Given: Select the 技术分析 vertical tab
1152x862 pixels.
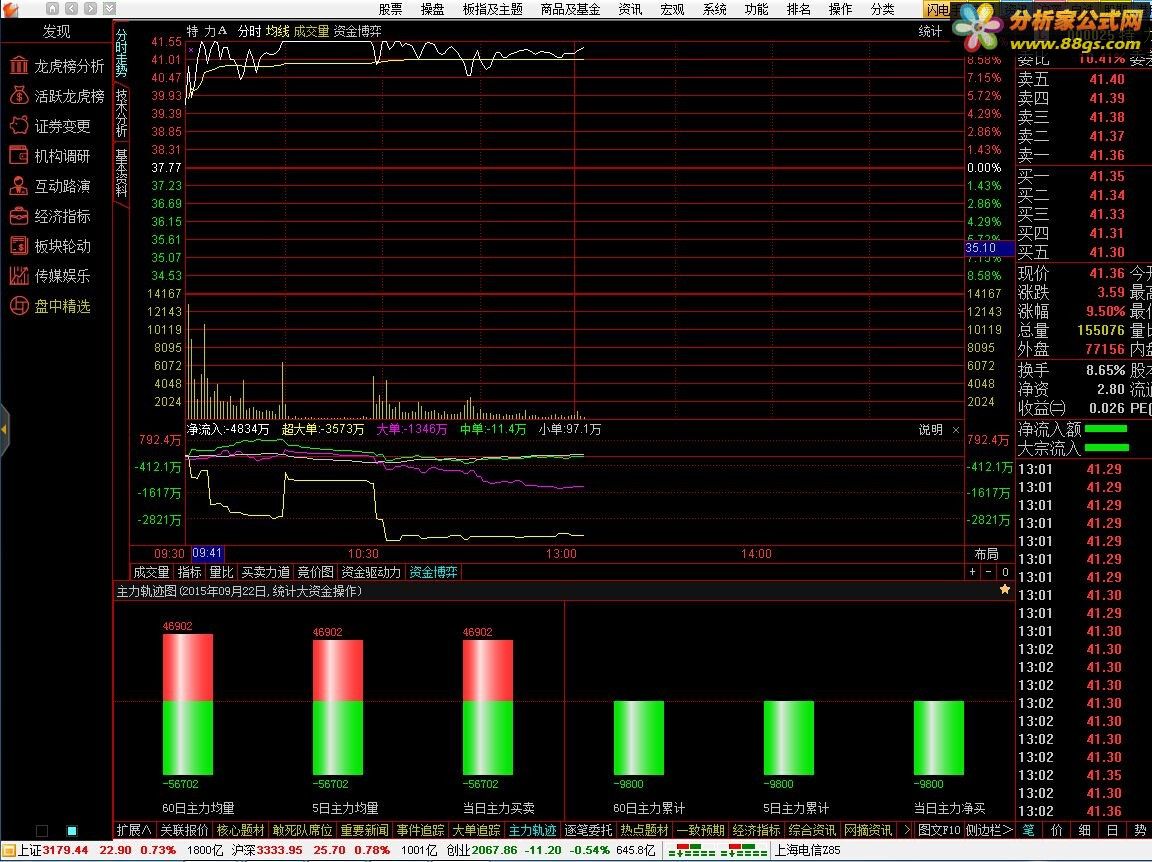Looking at the screenshot, I should [x=121, y=112].
